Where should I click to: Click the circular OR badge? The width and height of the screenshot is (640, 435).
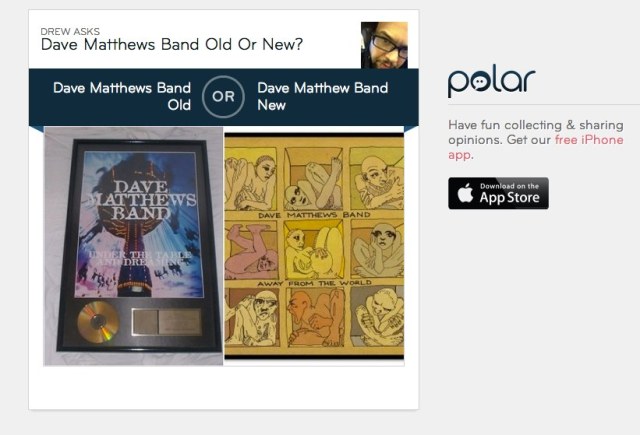click(223, 97)
